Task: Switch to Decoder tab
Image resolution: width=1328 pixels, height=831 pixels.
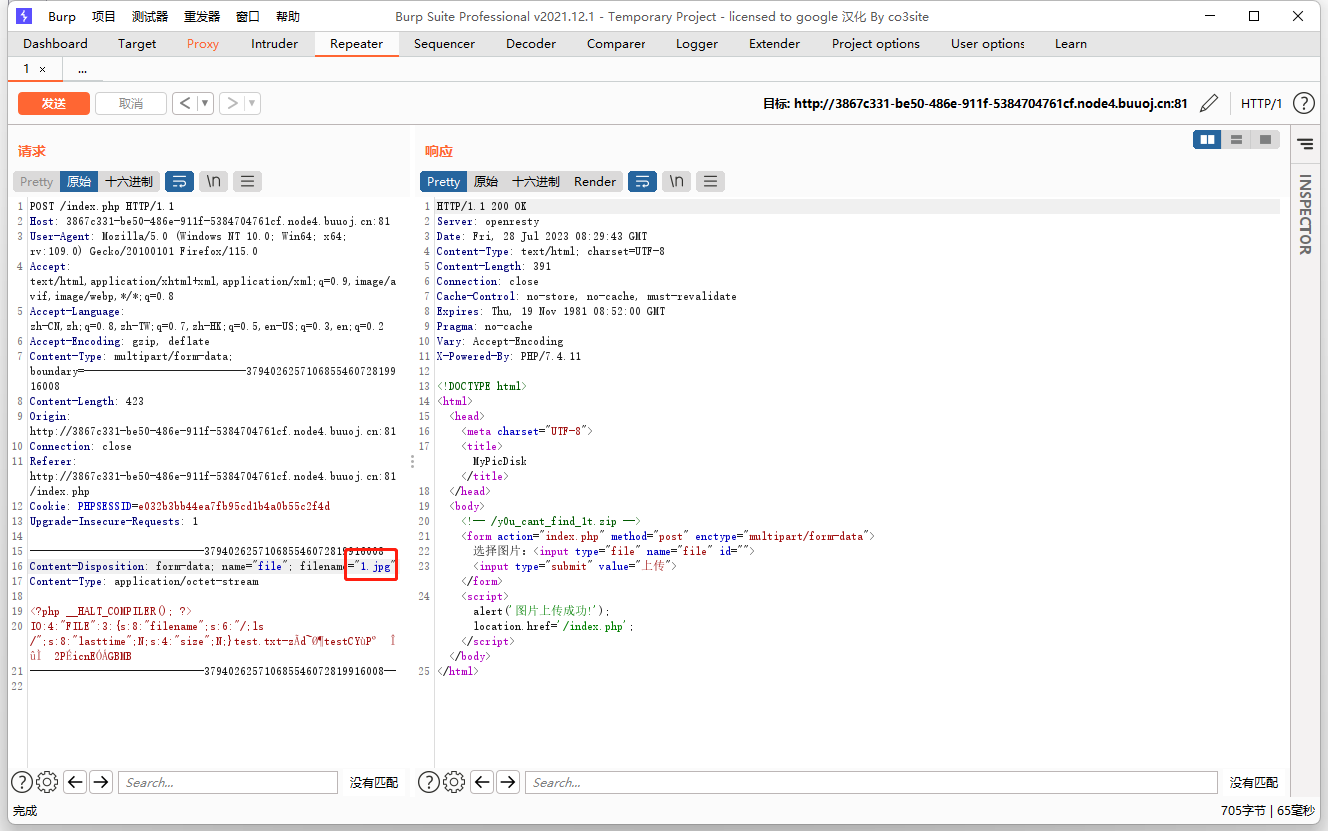Action: click(x=531, y=44)
